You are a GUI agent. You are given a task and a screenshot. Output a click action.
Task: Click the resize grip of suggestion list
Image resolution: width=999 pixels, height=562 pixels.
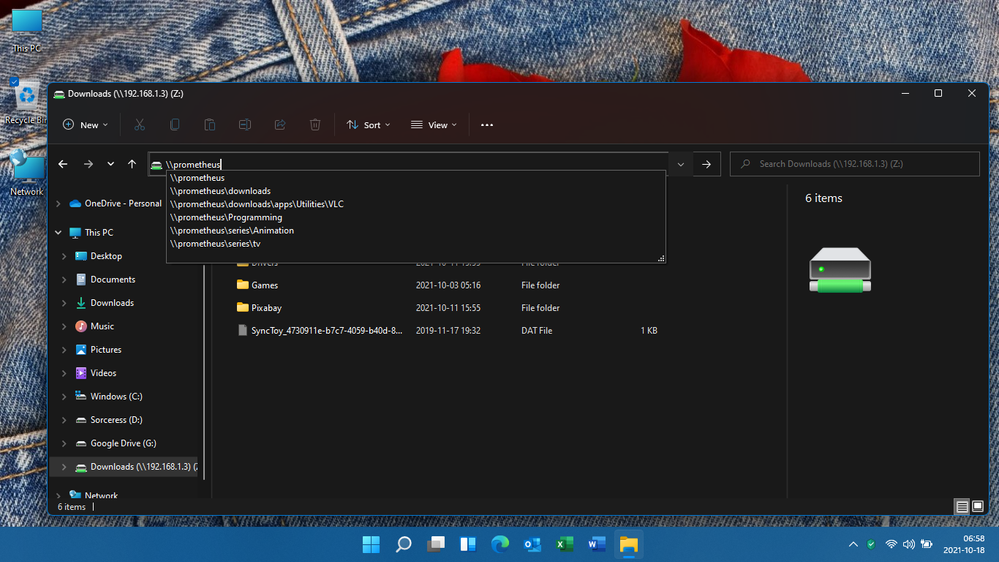661,258
